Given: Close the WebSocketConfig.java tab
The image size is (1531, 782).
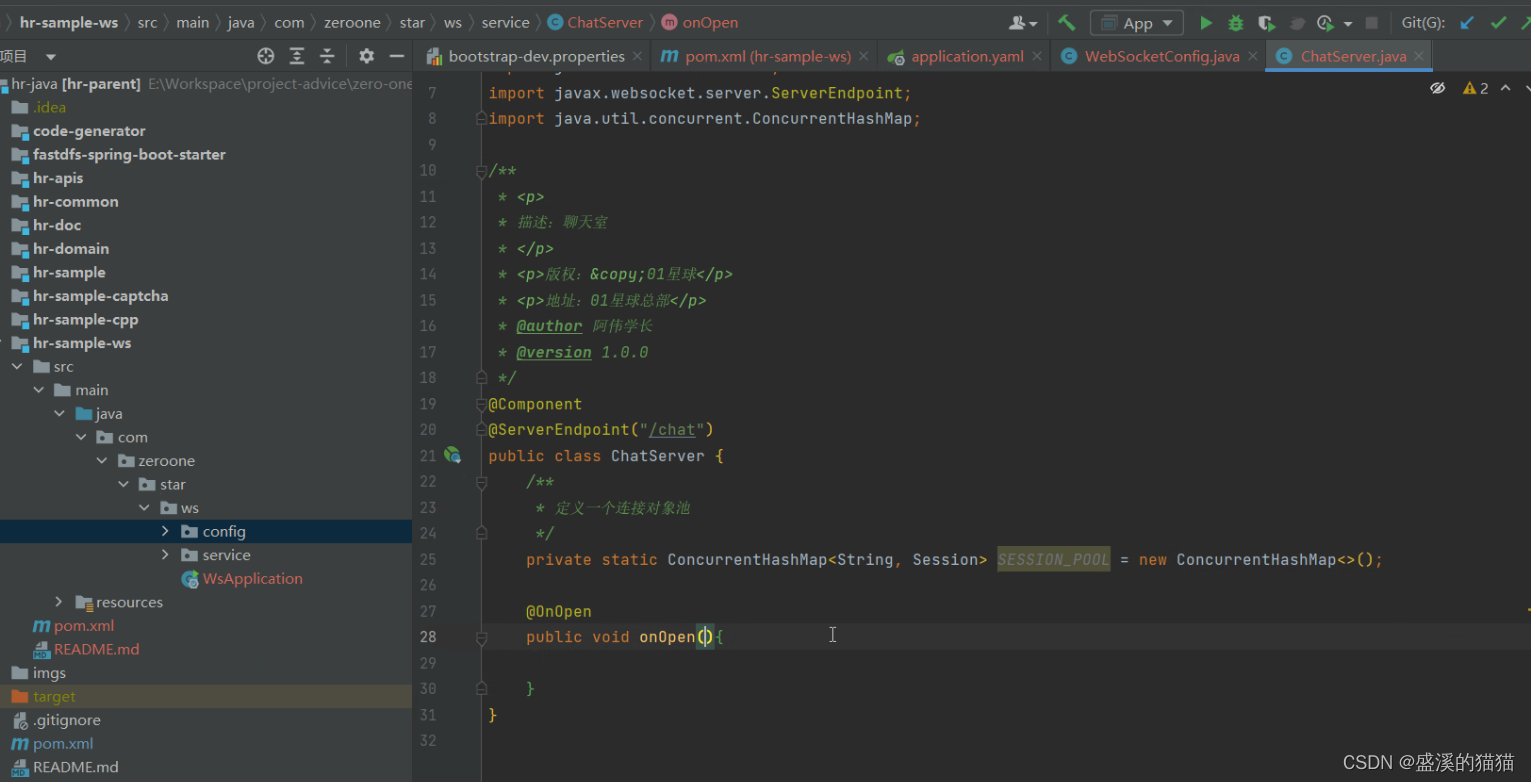Looking at the screenshot, I should [x=1253, y=57].
